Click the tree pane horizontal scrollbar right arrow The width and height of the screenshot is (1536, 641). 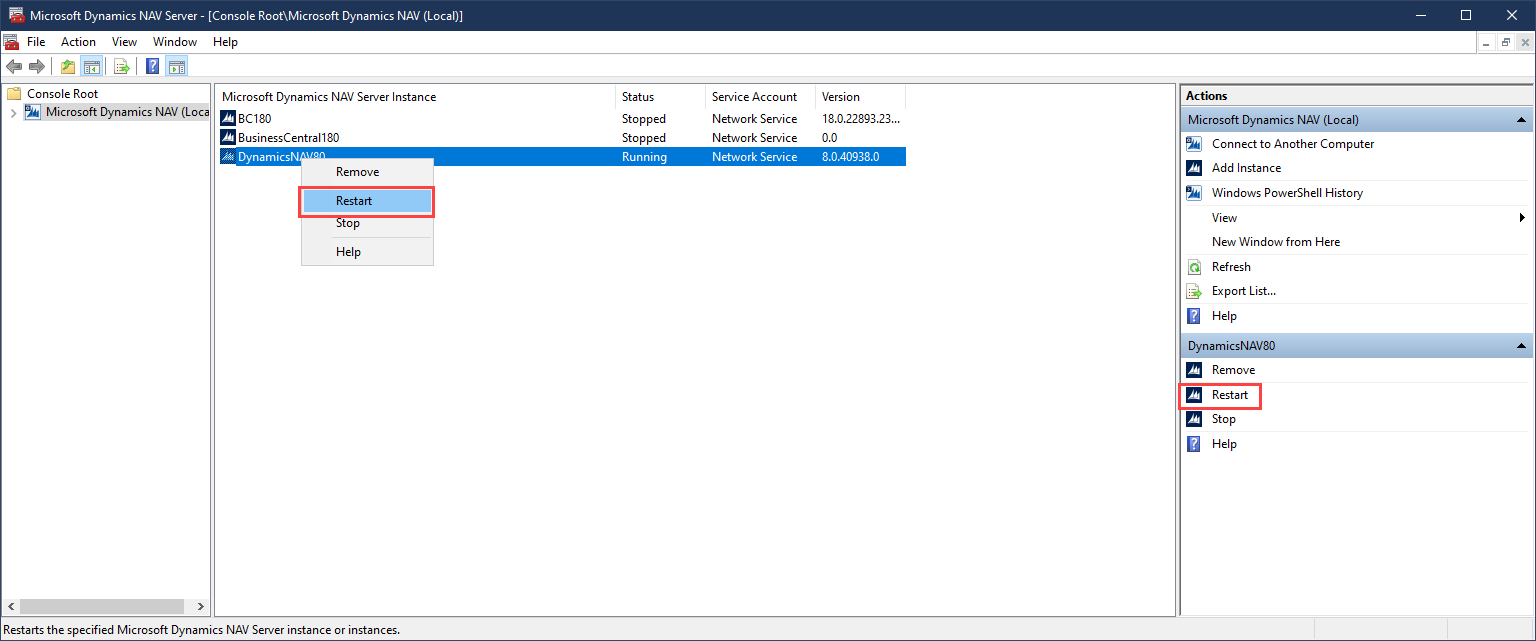pyautogui.click(x=201, y=607)
